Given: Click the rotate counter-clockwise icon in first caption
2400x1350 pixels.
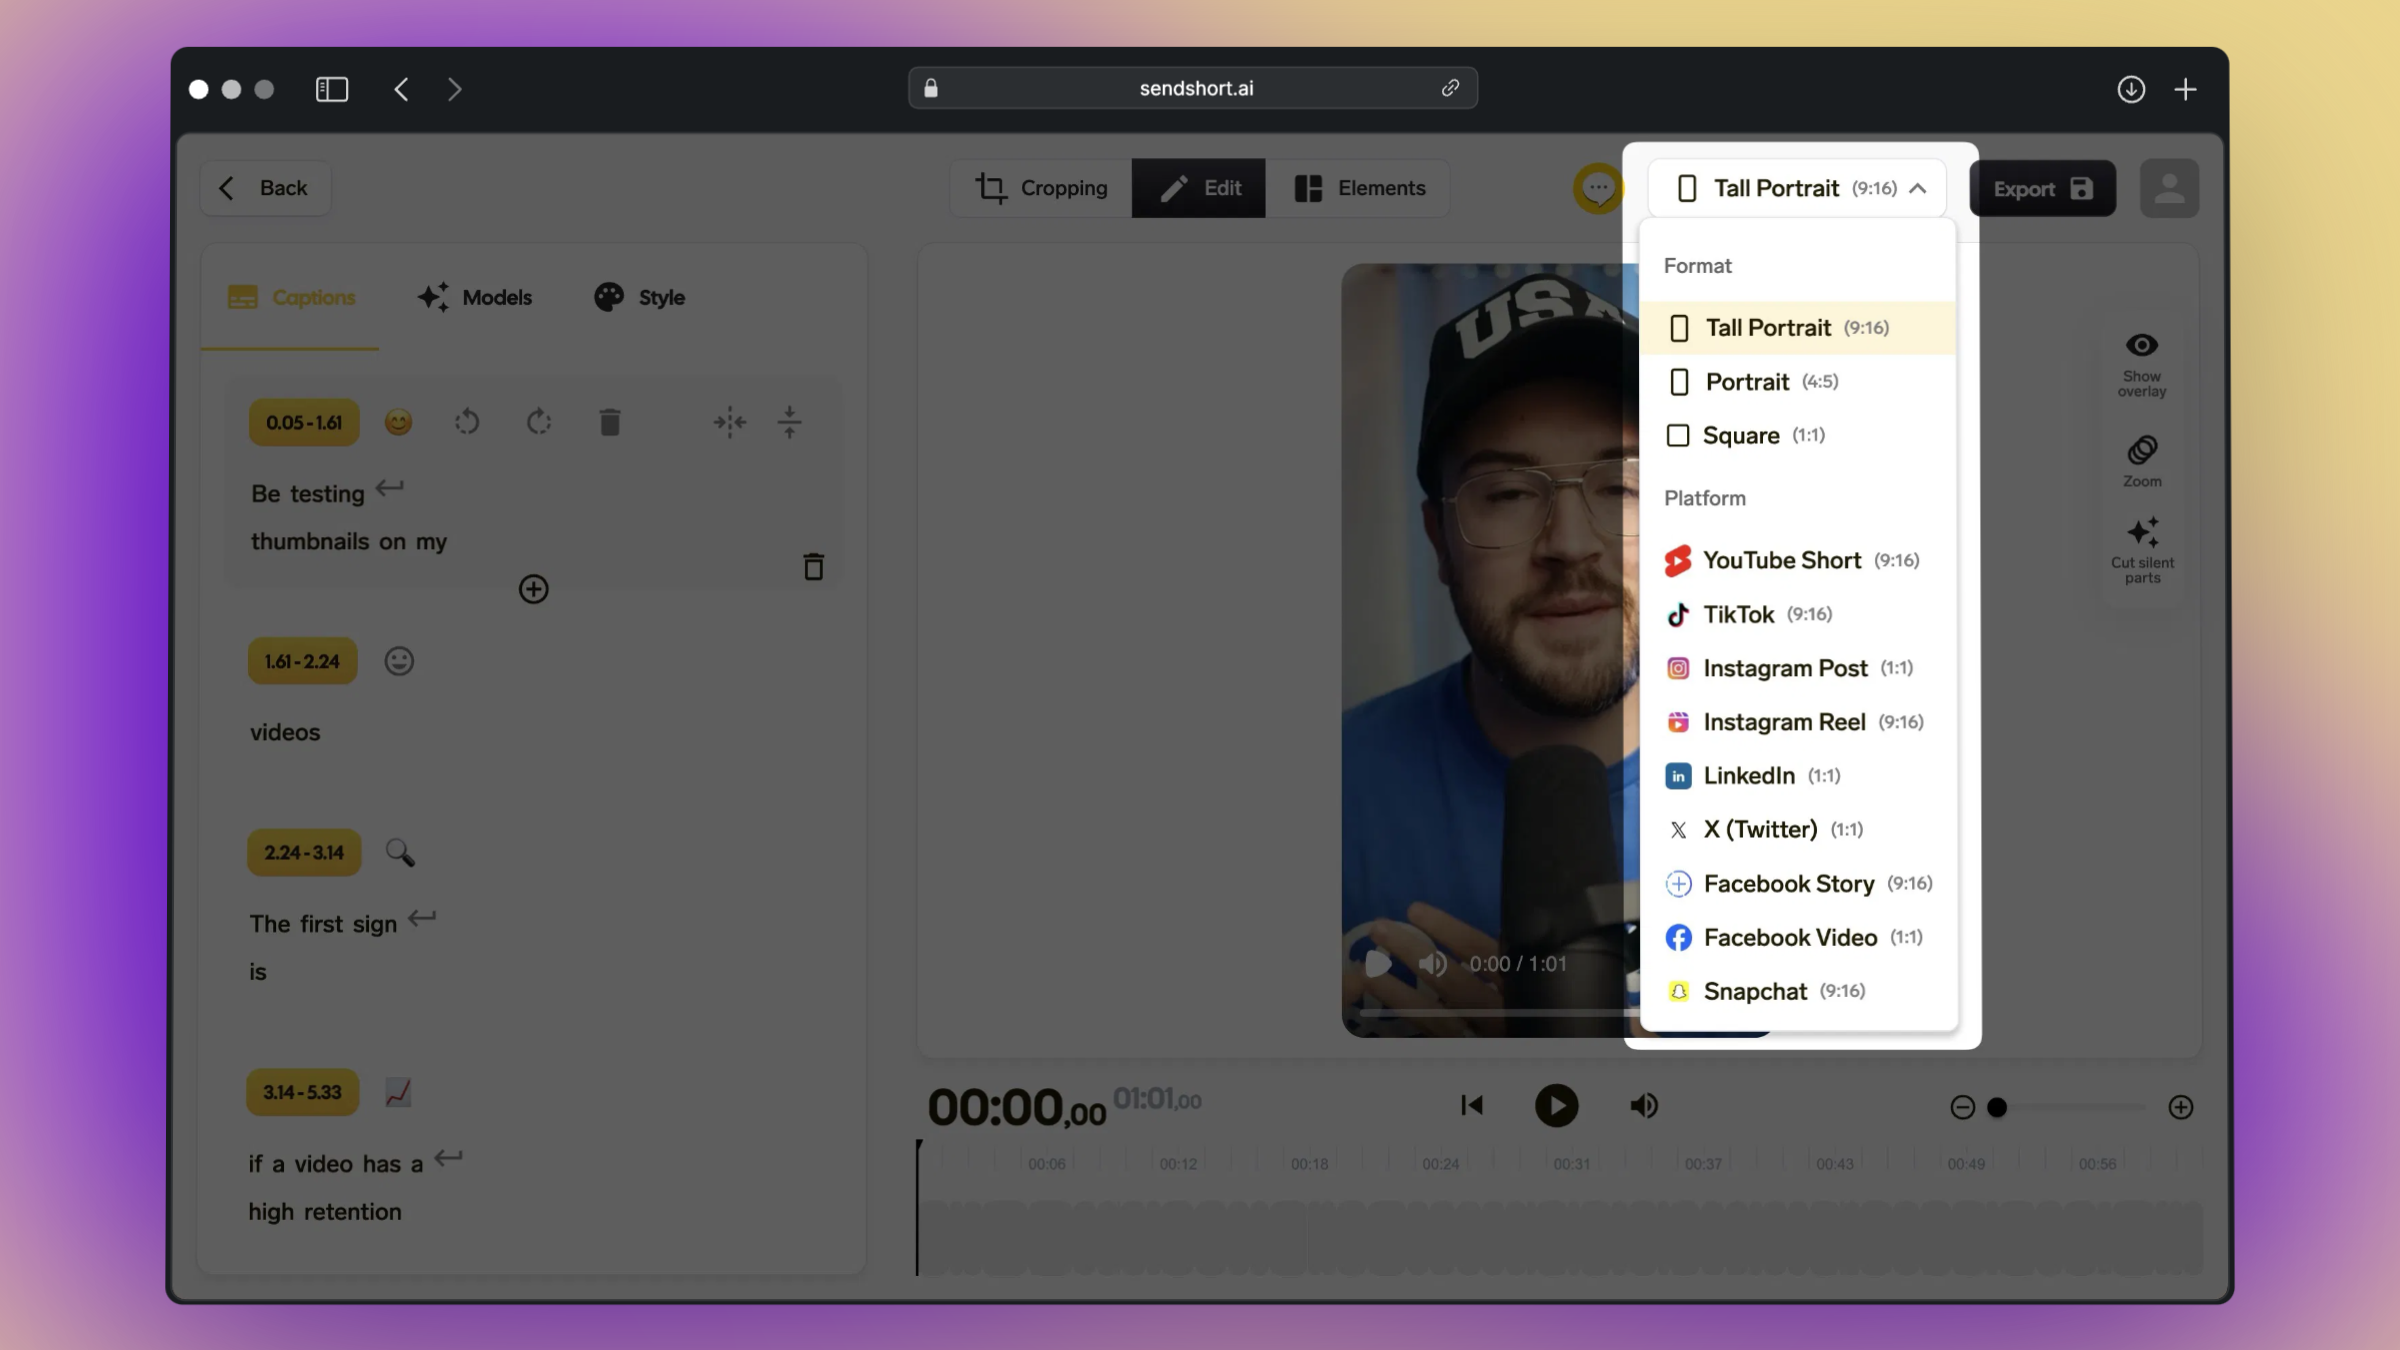Looking at the screenshot, I should coord(467,422).
